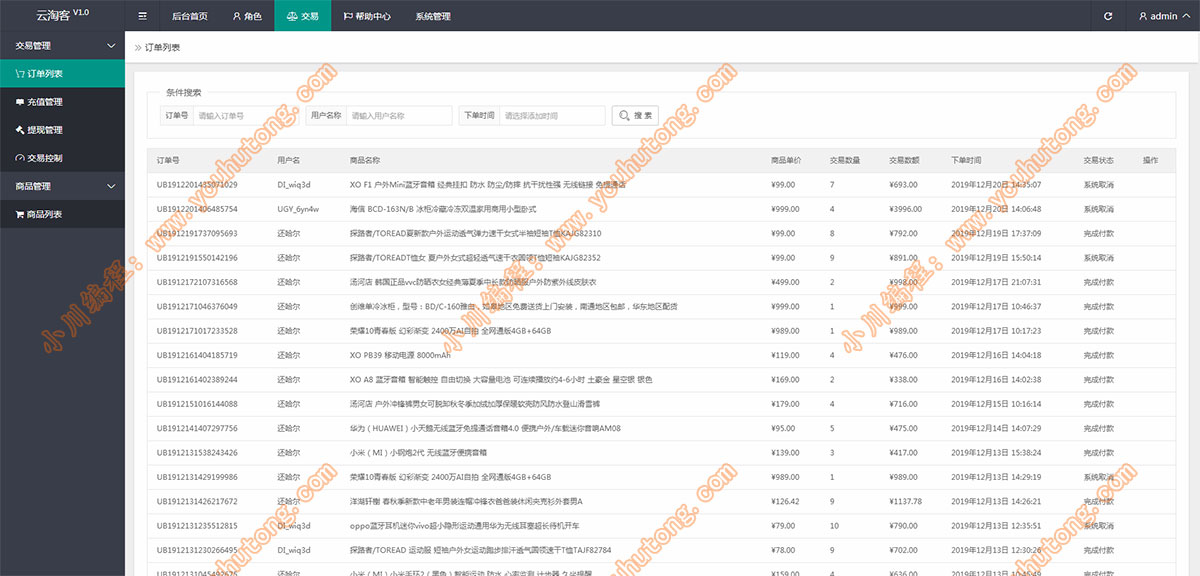Select order number UB1912131426217672

pos(197,501)
